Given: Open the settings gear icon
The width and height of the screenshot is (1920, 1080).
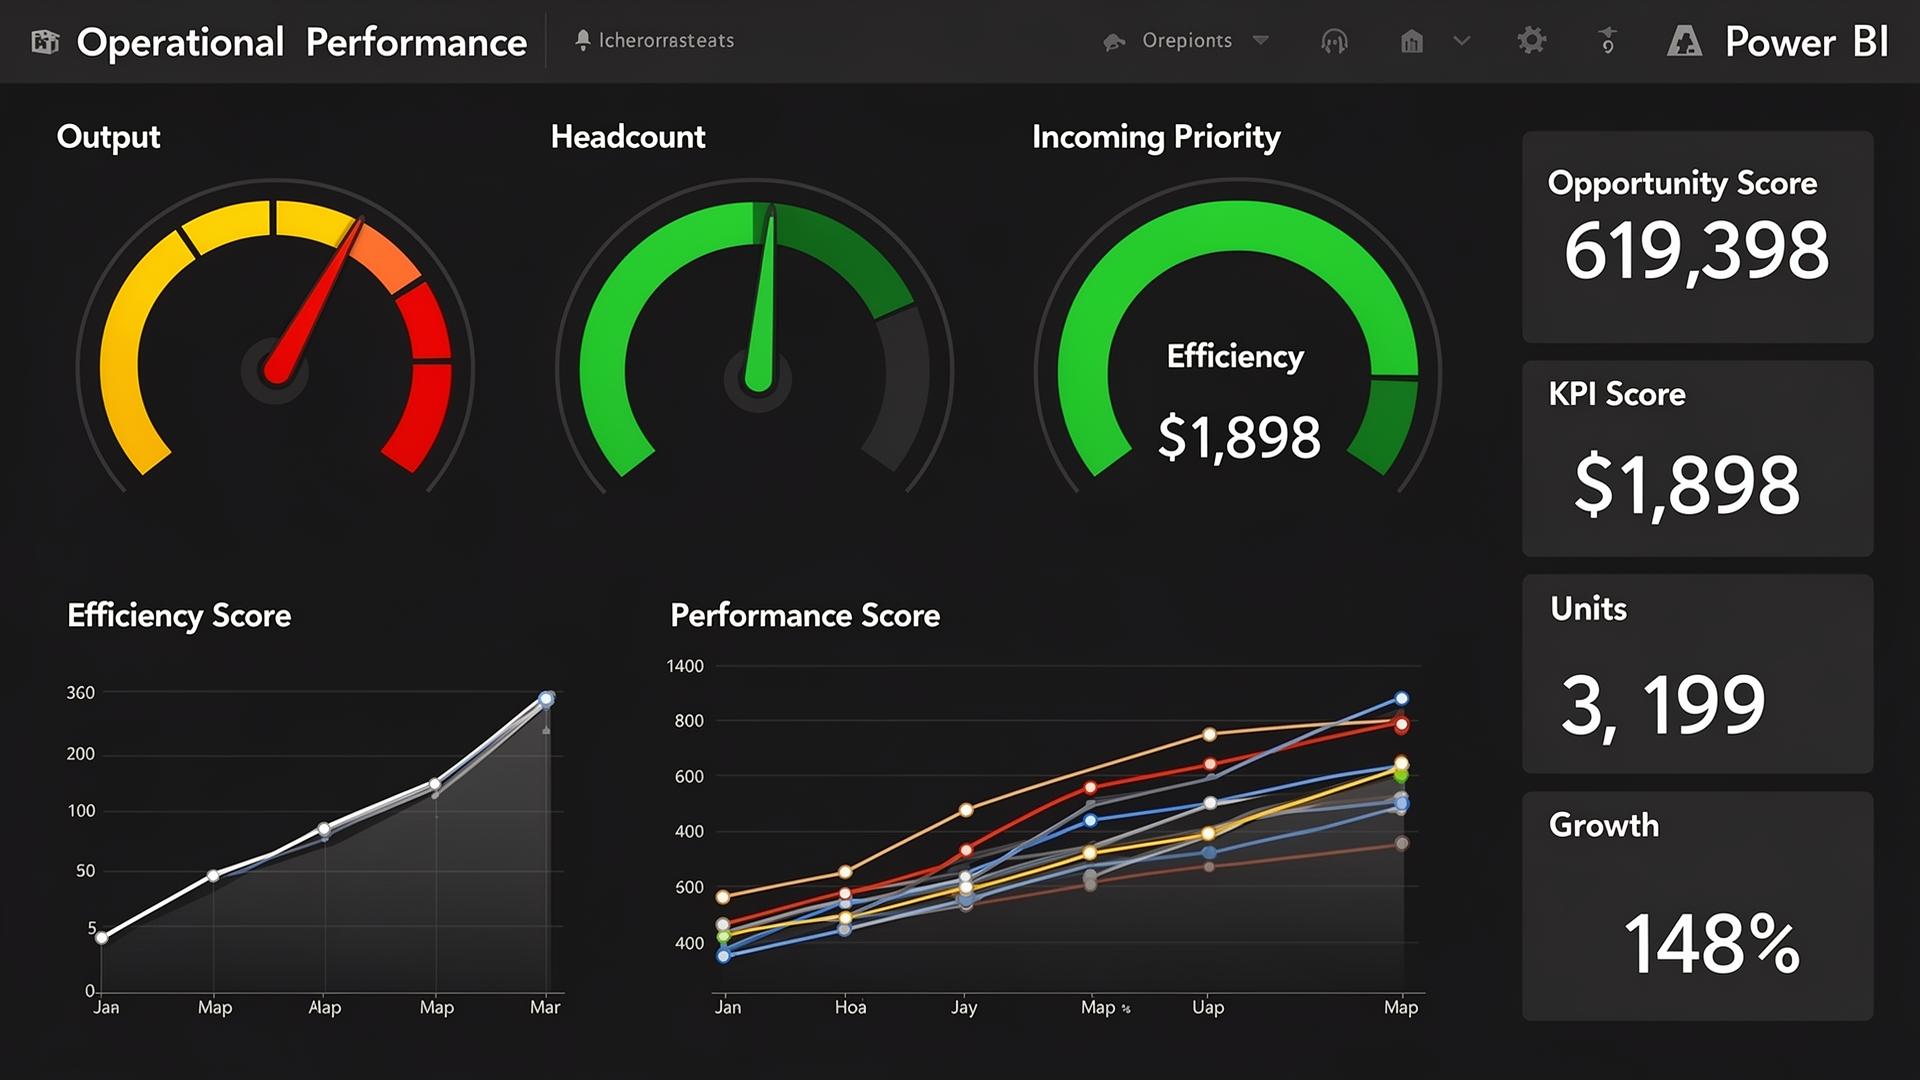Looking at the screenshot, I should click(1531, 41).
